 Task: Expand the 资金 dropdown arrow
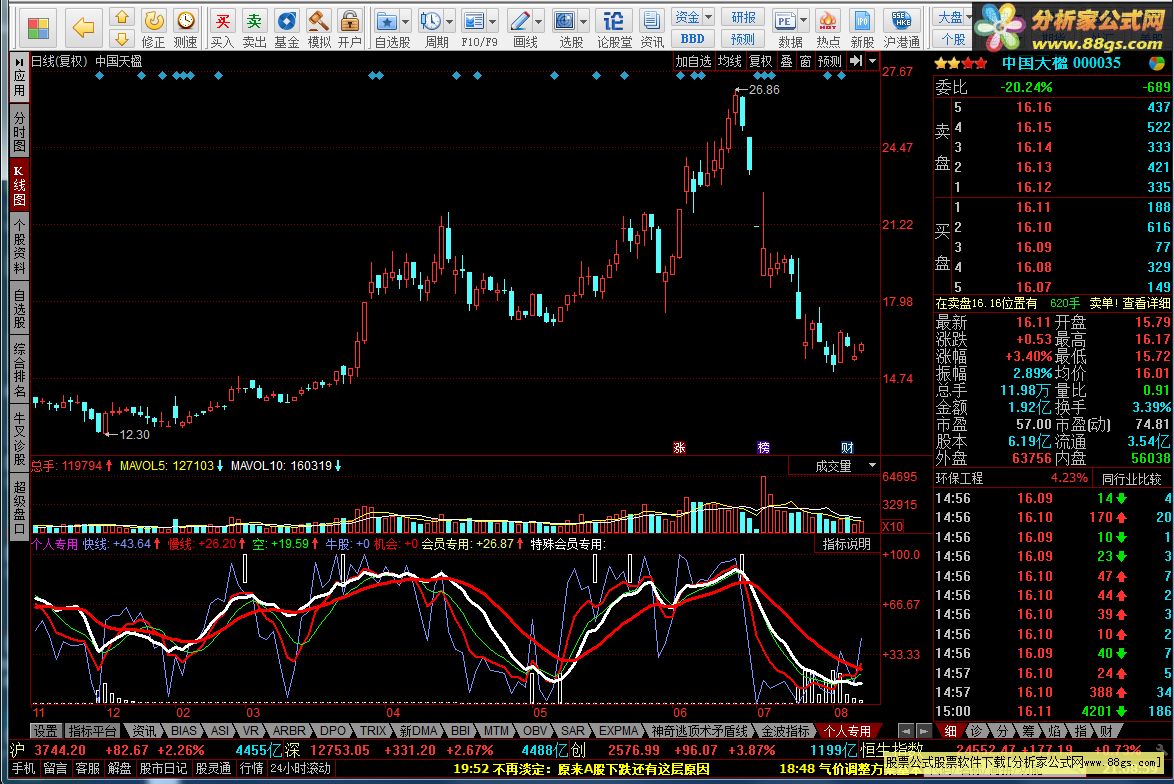click(x=708, y=16)
